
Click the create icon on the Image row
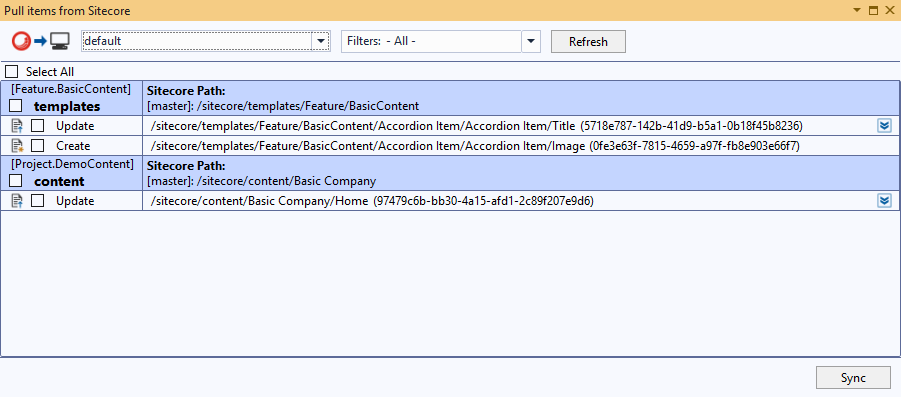pyautogui.click(x=17, y=146)
